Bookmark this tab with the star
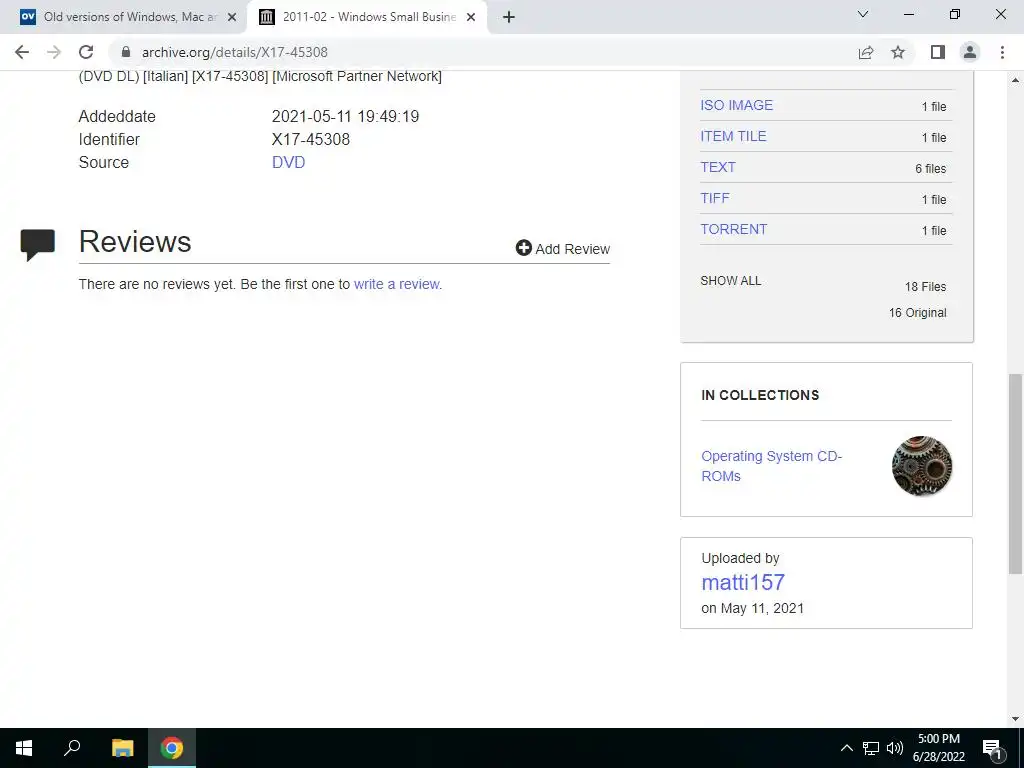 [x=898, y=52]
